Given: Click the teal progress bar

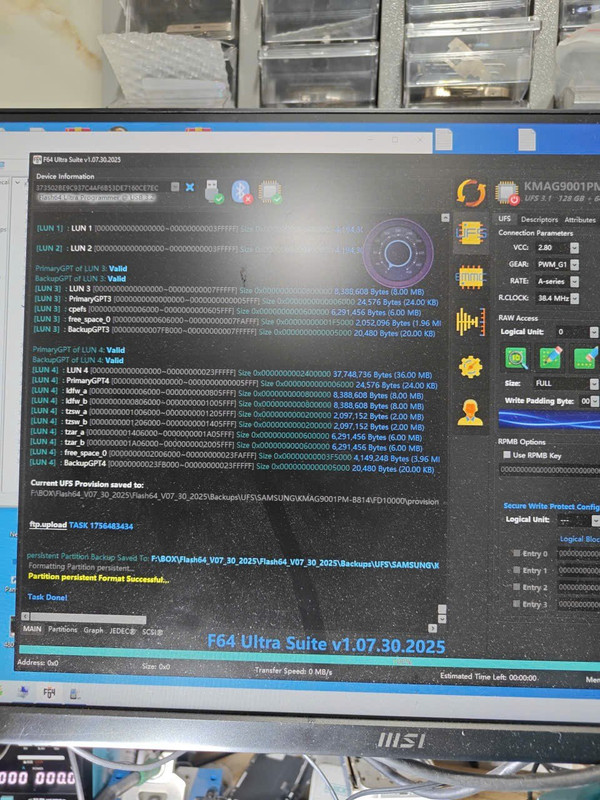Looking at the screenshot, I should (x=309, y=656).
